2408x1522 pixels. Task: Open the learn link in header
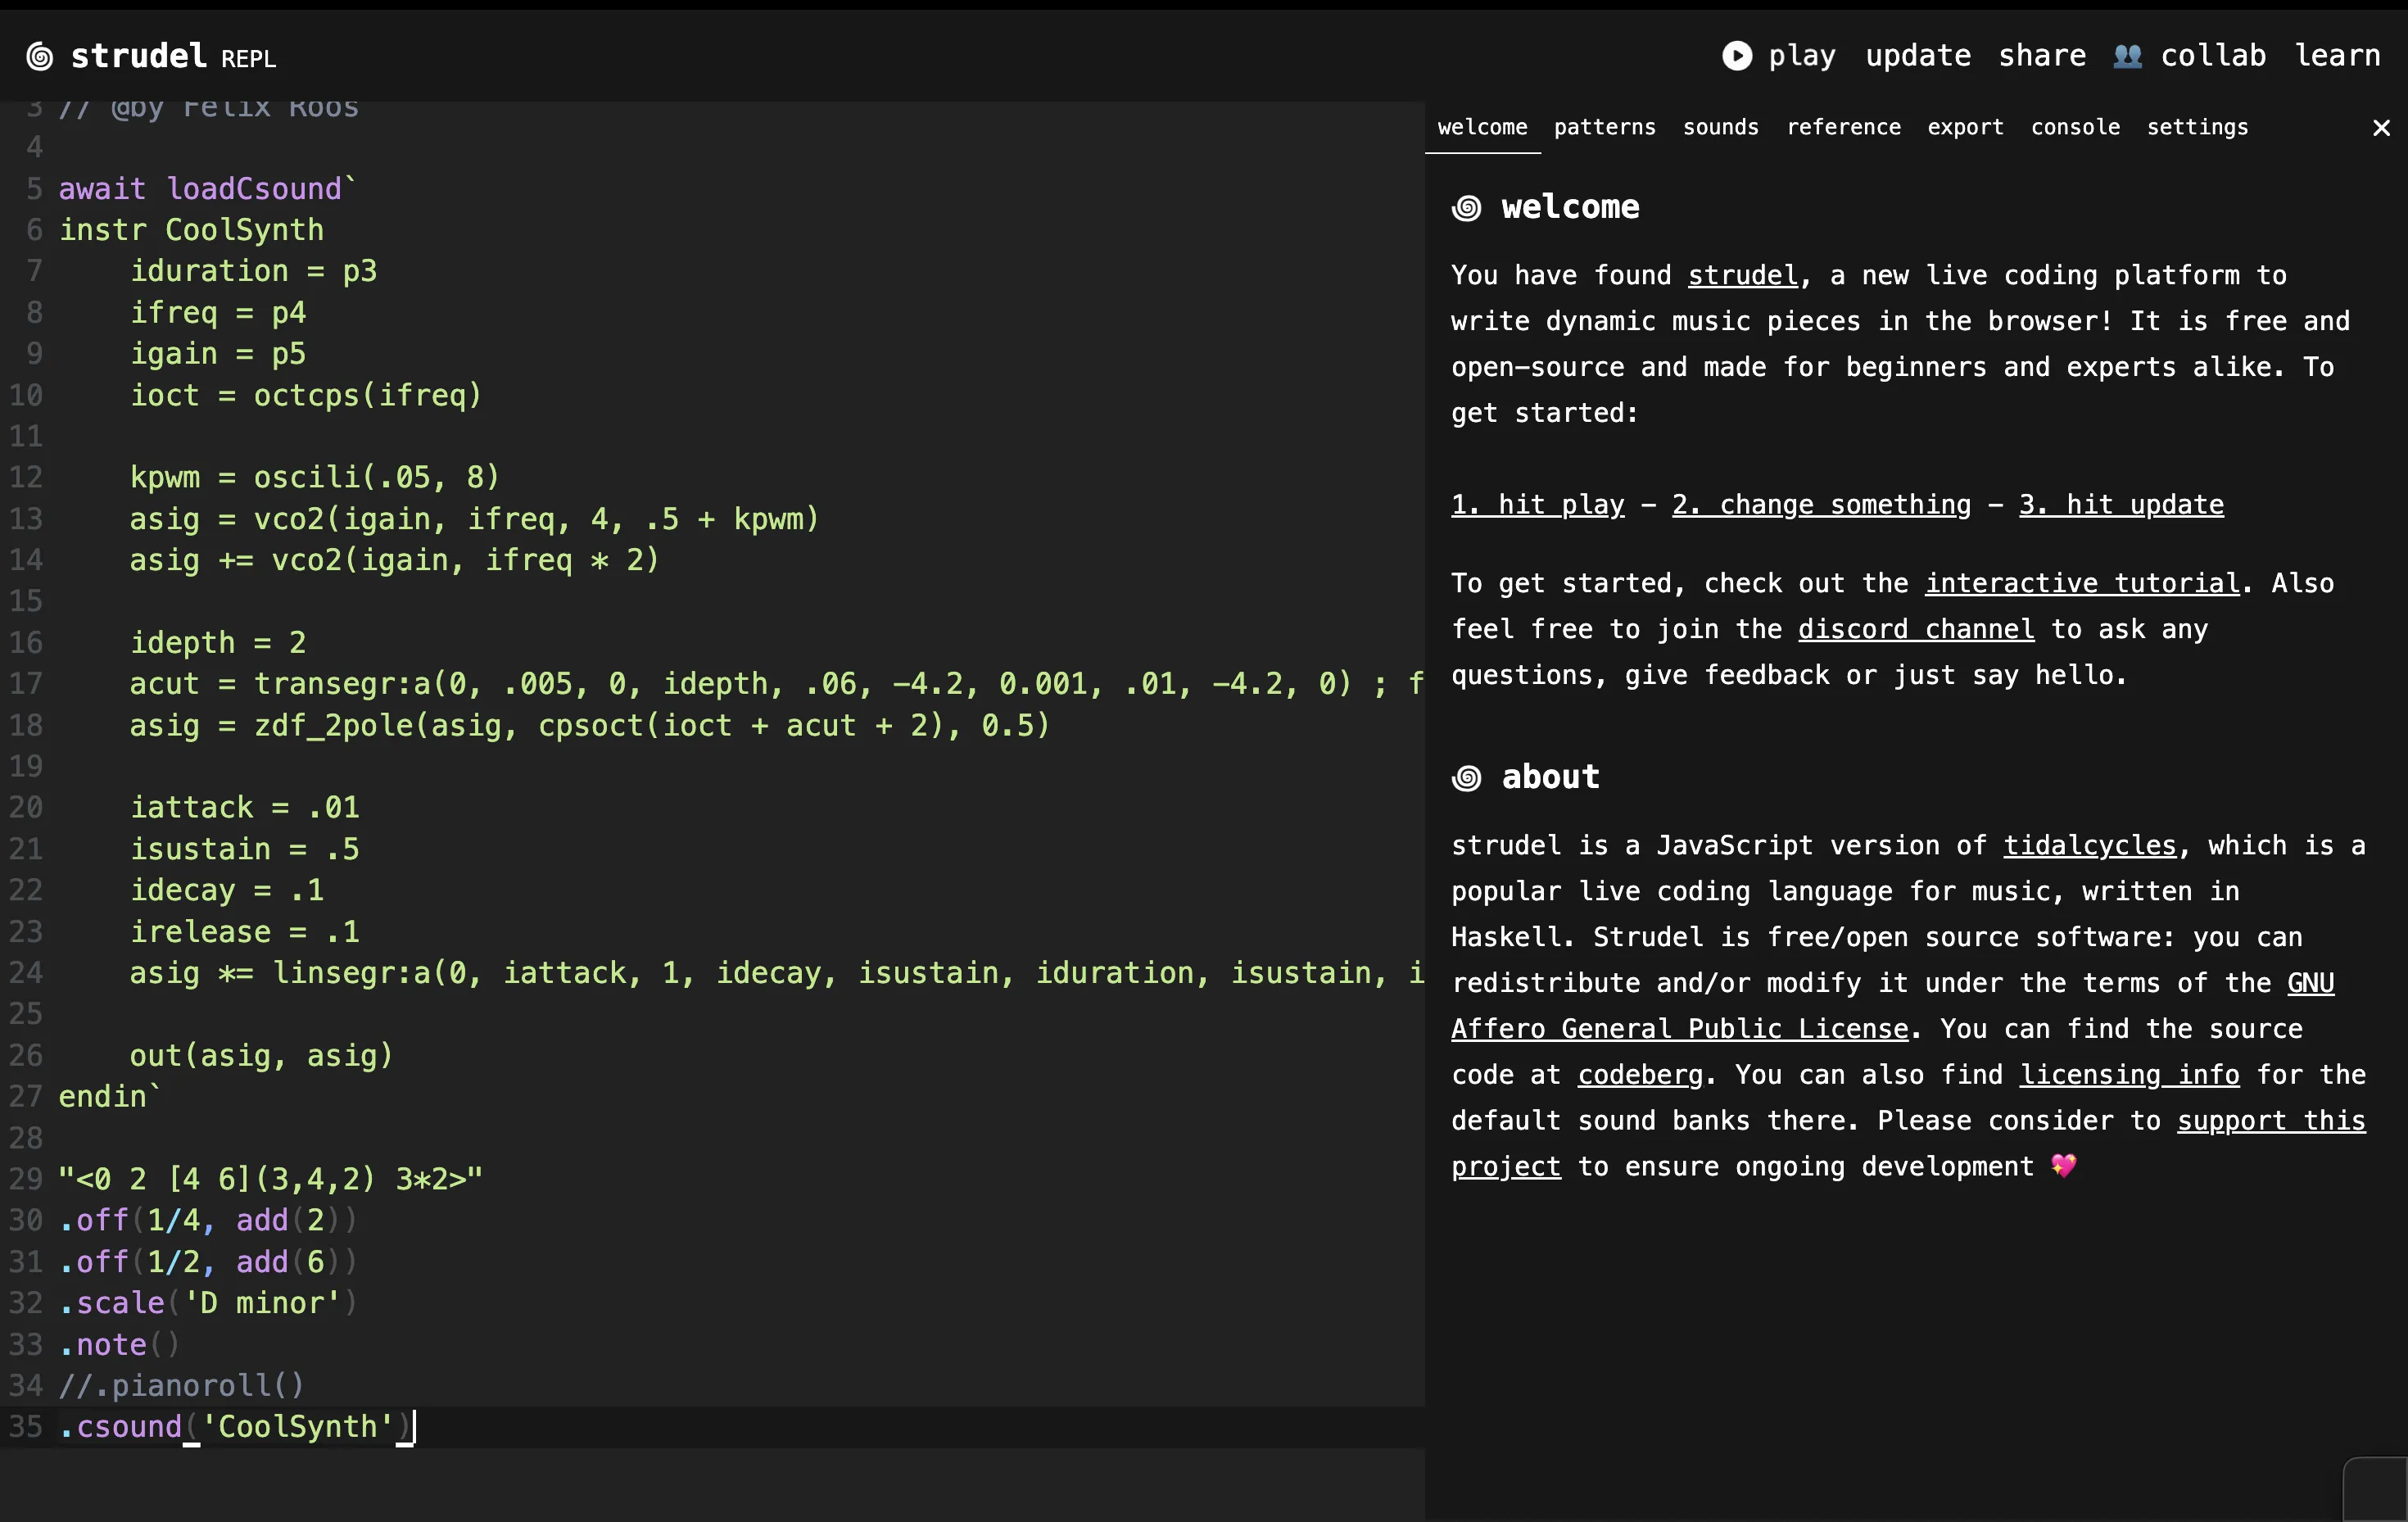(x=2337, y=56)
